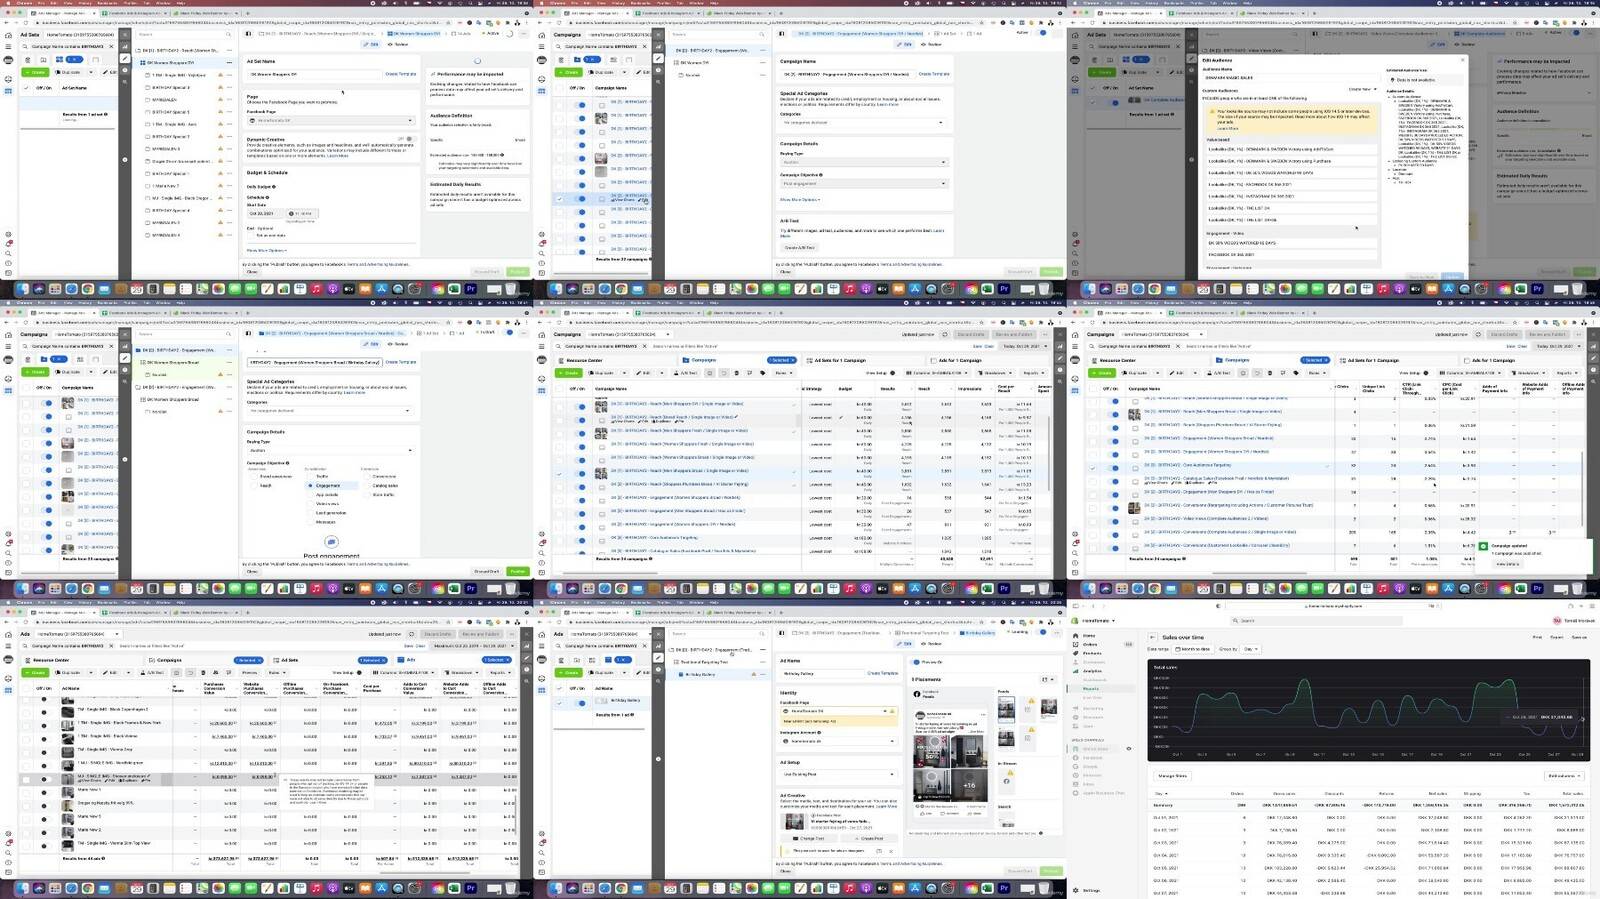Open Analytics section in Shopify sidebar

coord(1093,671)
